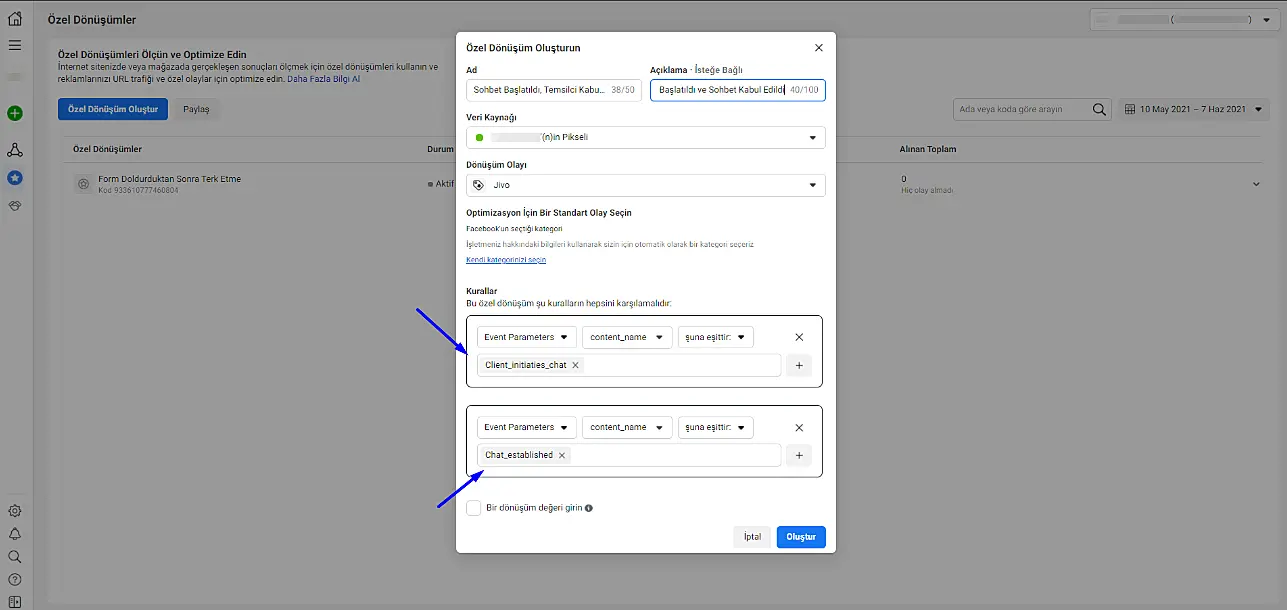This screenshot has width=1287, height=610.
Task: Enable the 'Bir dönüşüm değeri girin' checkbox
Action: tap(474, 508)
